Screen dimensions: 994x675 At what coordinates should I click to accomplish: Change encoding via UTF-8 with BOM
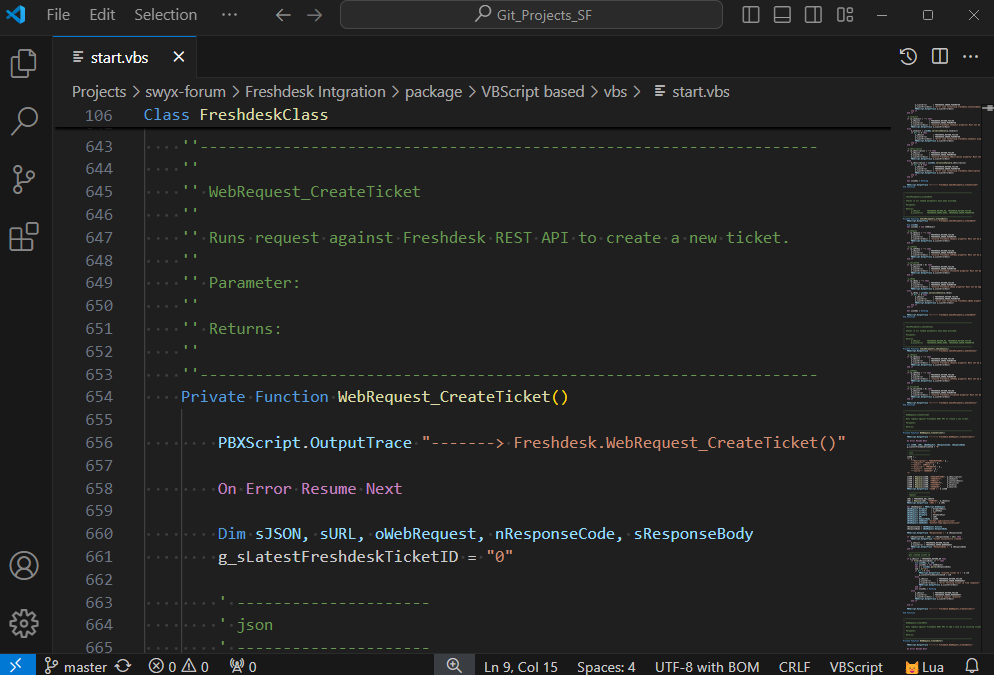[707, 667]
